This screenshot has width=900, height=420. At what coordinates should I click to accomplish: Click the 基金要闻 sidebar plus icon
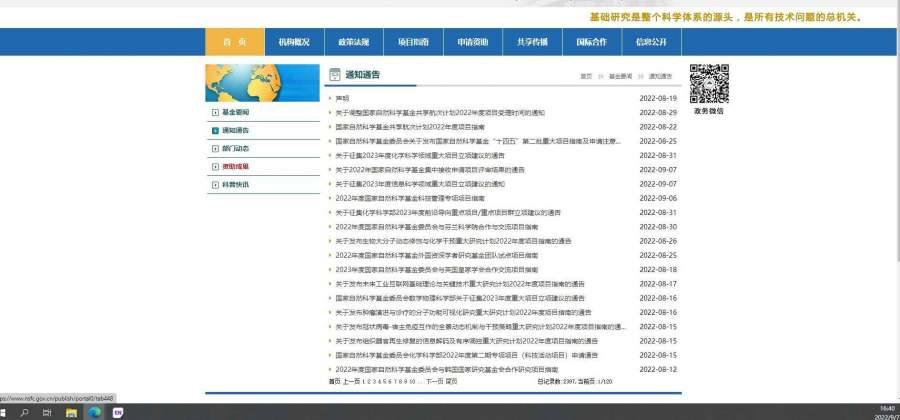coord(215,112)
